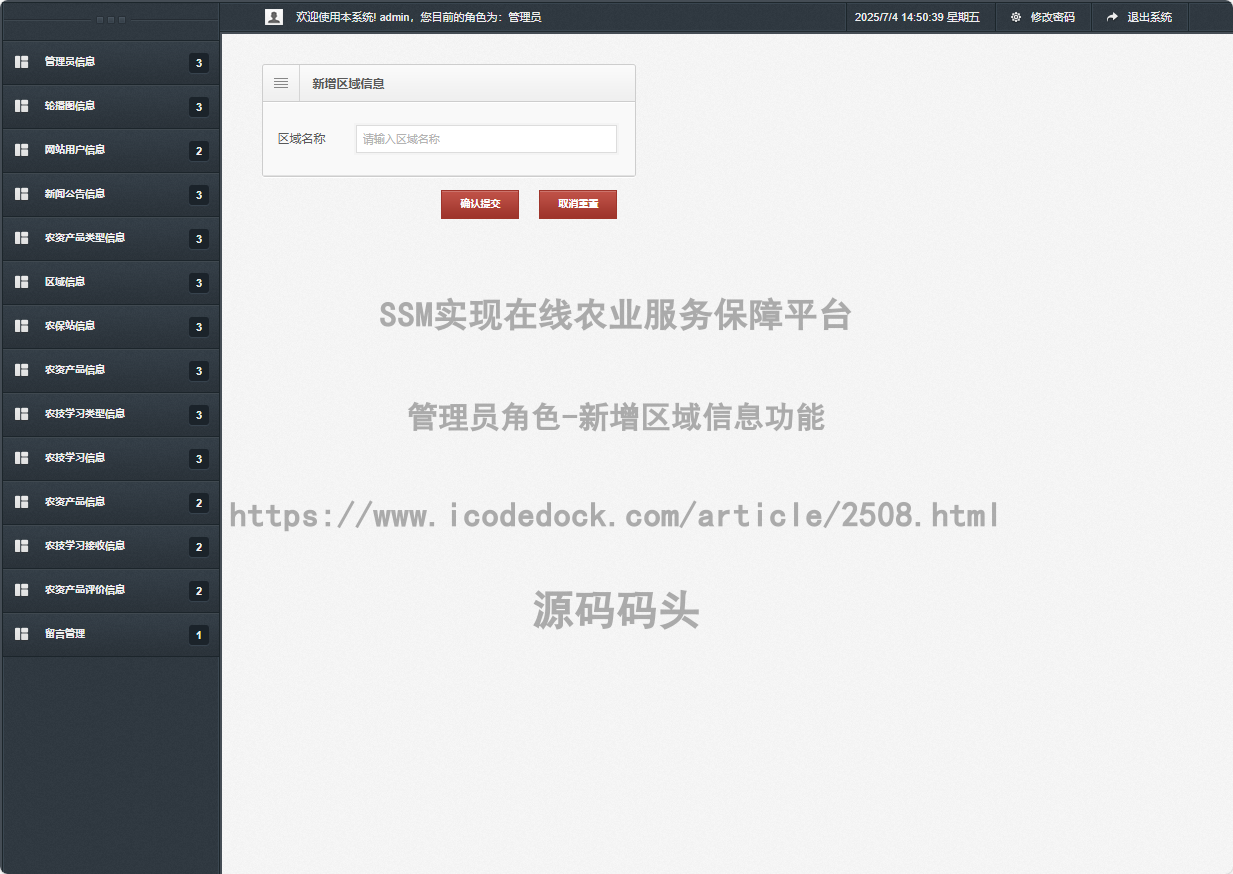Open the 新闻公告信息 menu
The image size is (1233, 874).
[x=110, y=194]
